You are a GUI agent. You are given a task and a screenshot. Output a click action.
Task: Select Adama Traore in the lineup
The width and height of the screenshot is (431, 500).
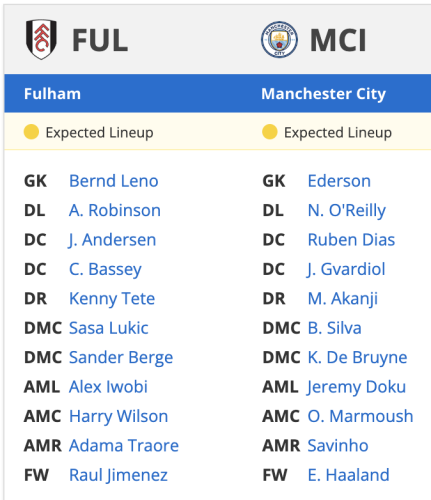(x=124, y=445)
